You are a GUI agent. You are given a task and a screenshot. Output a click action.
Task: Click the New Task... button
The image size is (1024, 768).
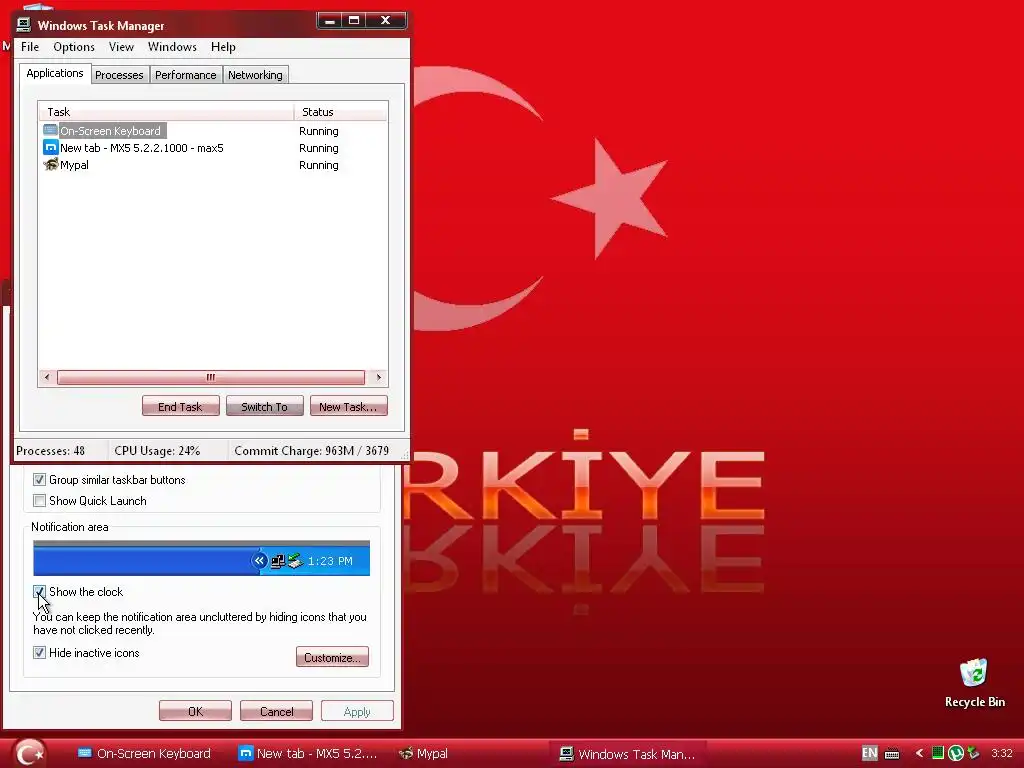(348, 406)
